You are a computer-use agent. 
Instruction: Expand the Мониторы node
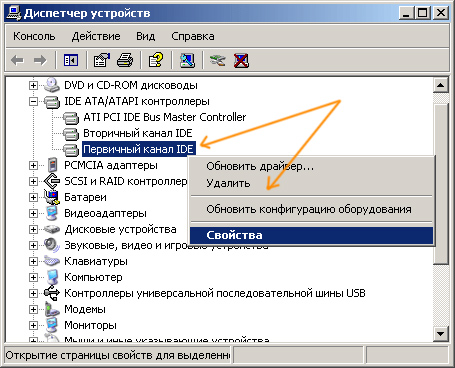click(x=33, y=325)
